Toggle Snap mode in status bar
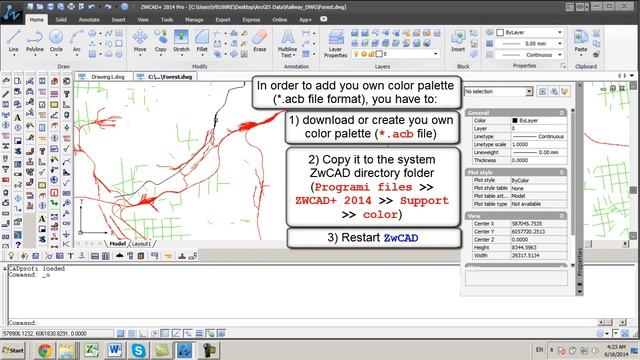This screenshot has width=640, height=360. [120, 333]
